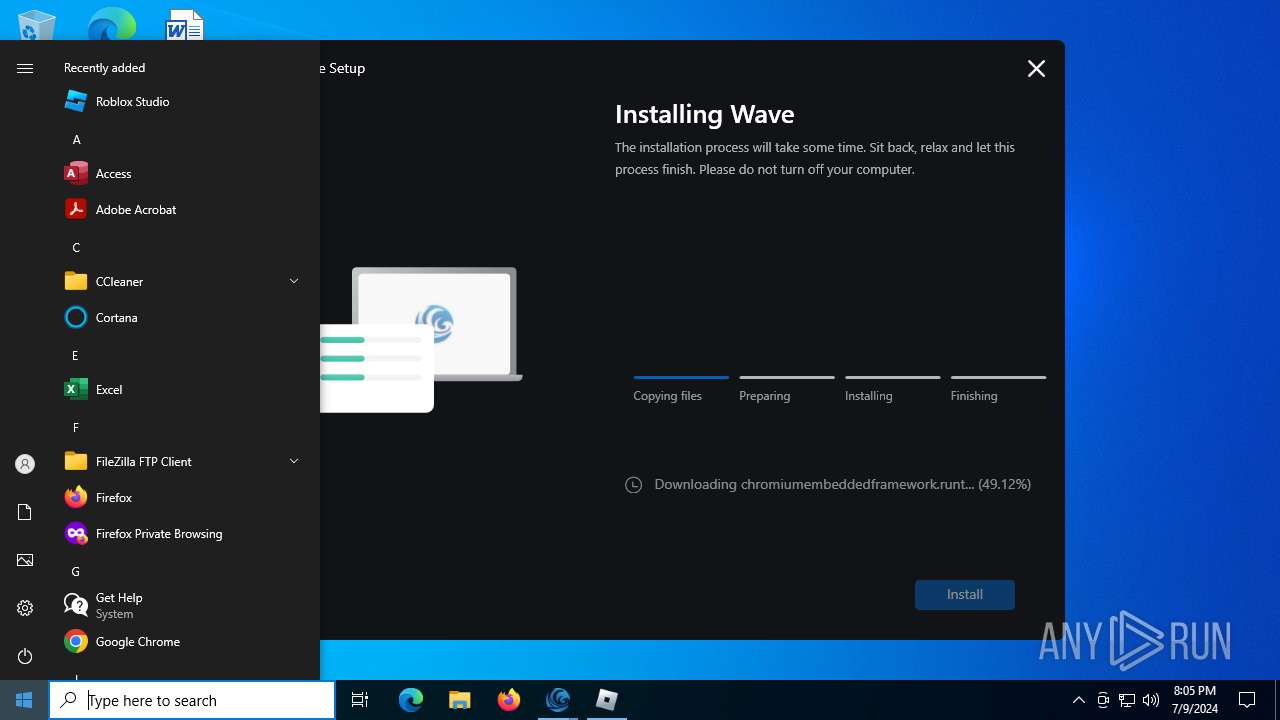Click the Windows Start button

tap(24, 700)
